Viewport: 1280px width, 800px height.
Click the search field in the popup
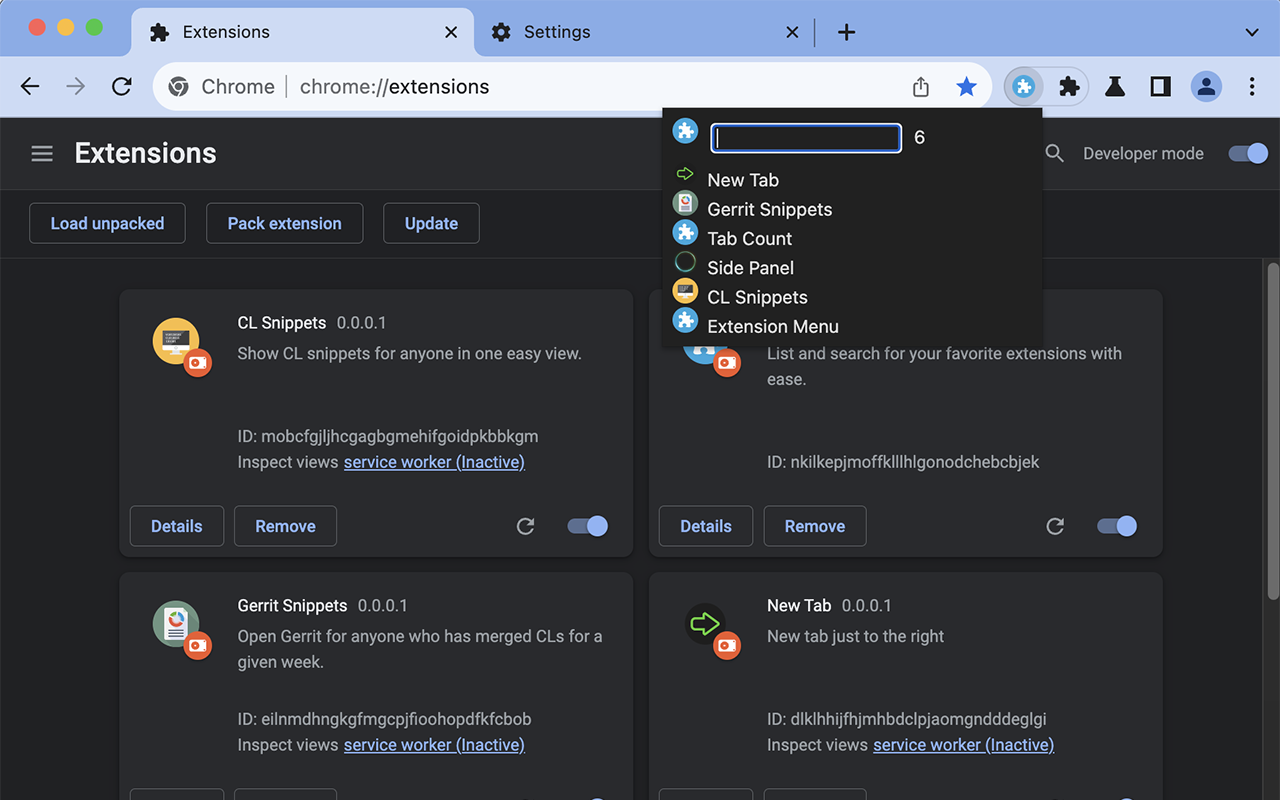(x=805, y=137)
